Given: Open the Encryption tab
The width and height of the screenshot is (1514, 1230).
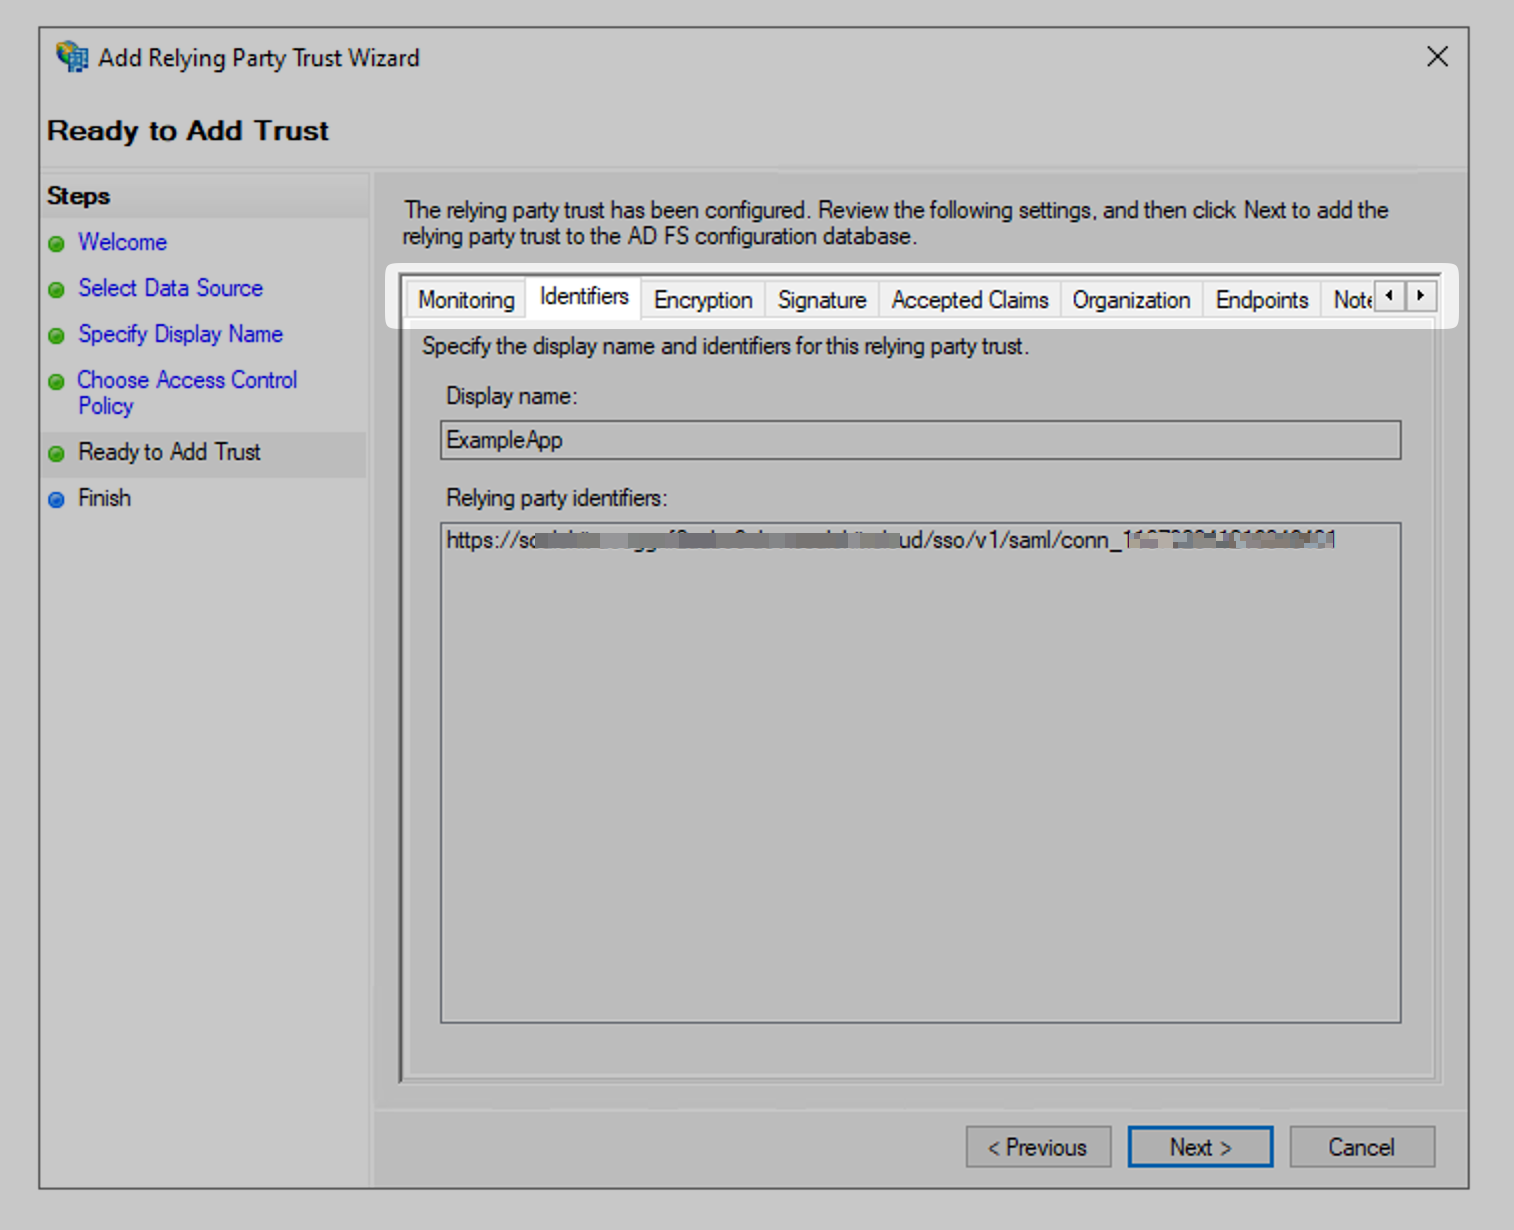Looking at the screenshot, I should click(x=702, y=299).
